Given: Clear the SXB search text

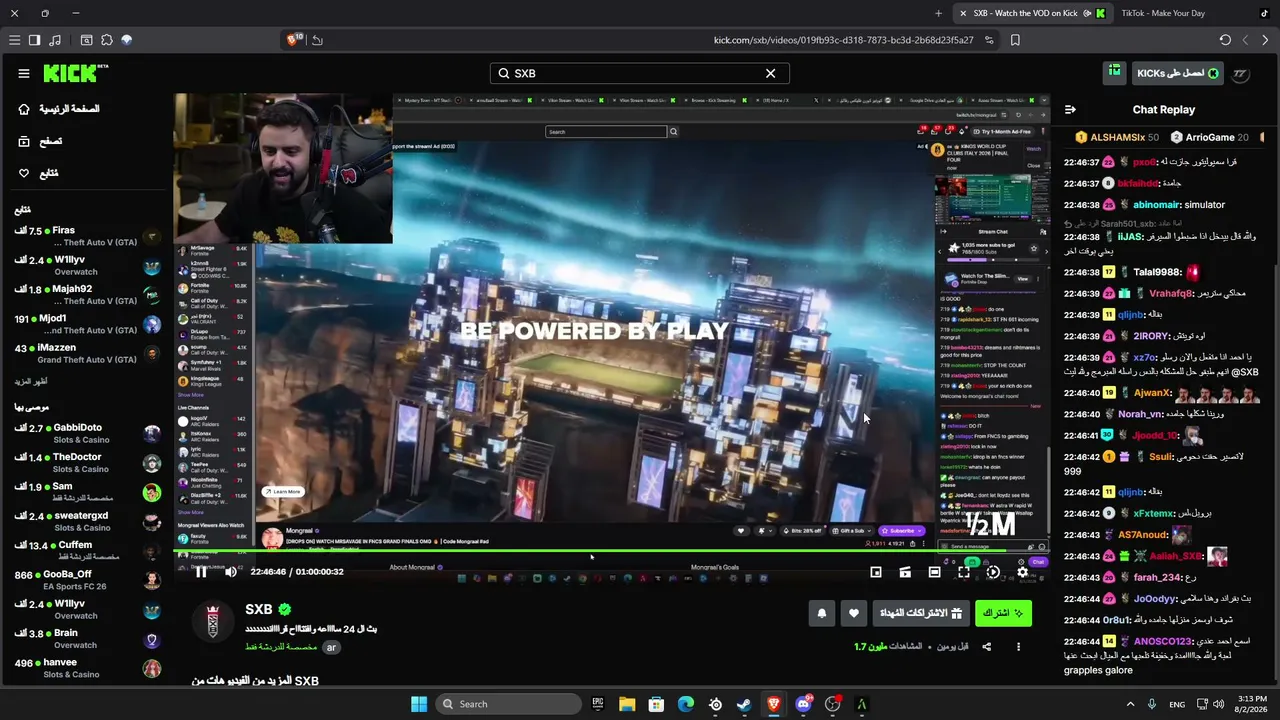Looking at the screenshot, I should tap(770, 73).
